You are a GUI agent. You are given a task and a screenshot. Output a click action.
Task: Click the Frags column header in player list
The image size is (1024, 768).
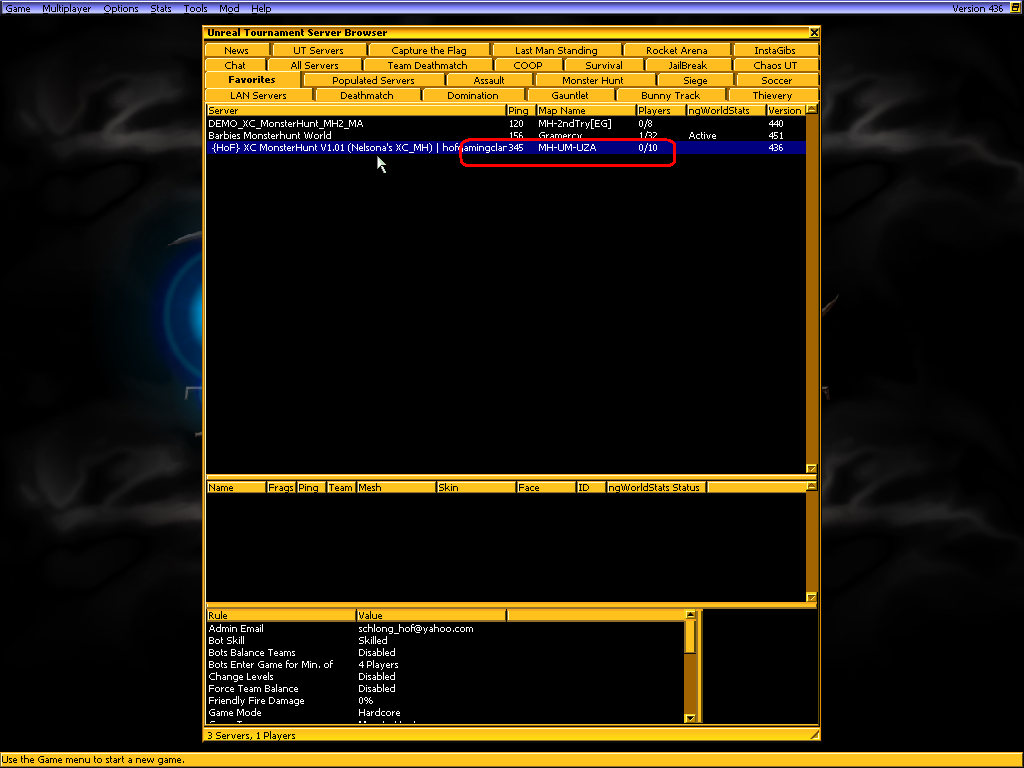click(x=280, y=487)
